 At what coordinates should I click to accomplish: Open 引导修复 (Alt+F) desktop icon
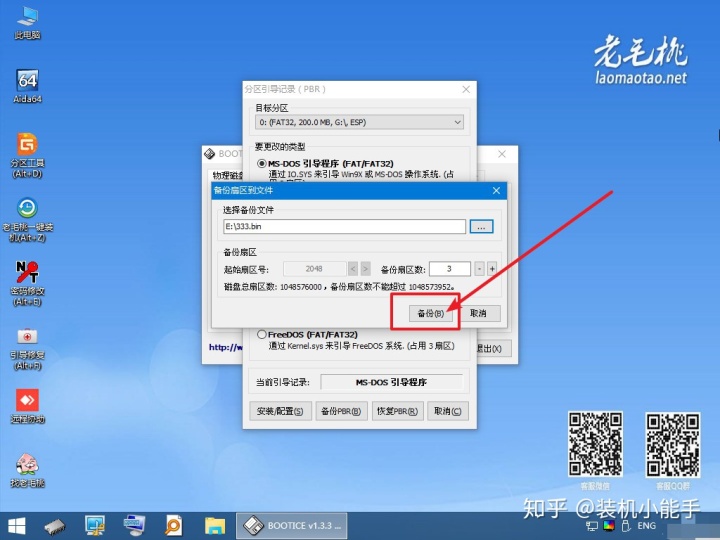point(28,348)
